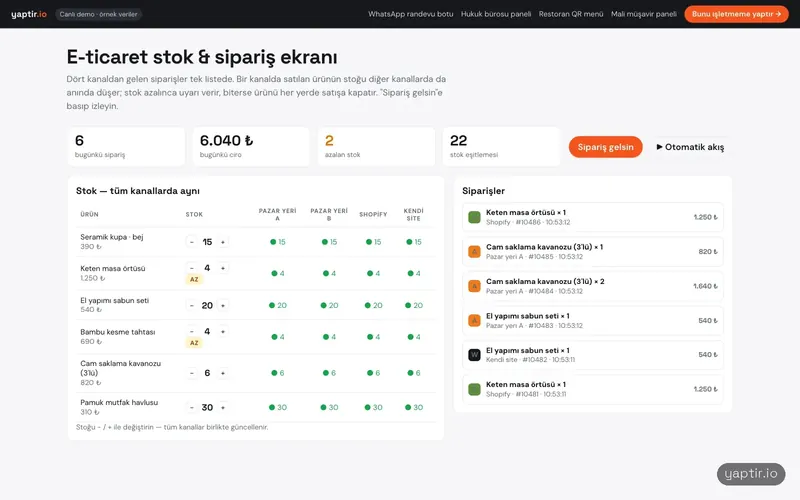This screenshot has width=800, height=500.
Task: Increase stock for Seramik kupa · bej
Action: coord(223,242)
